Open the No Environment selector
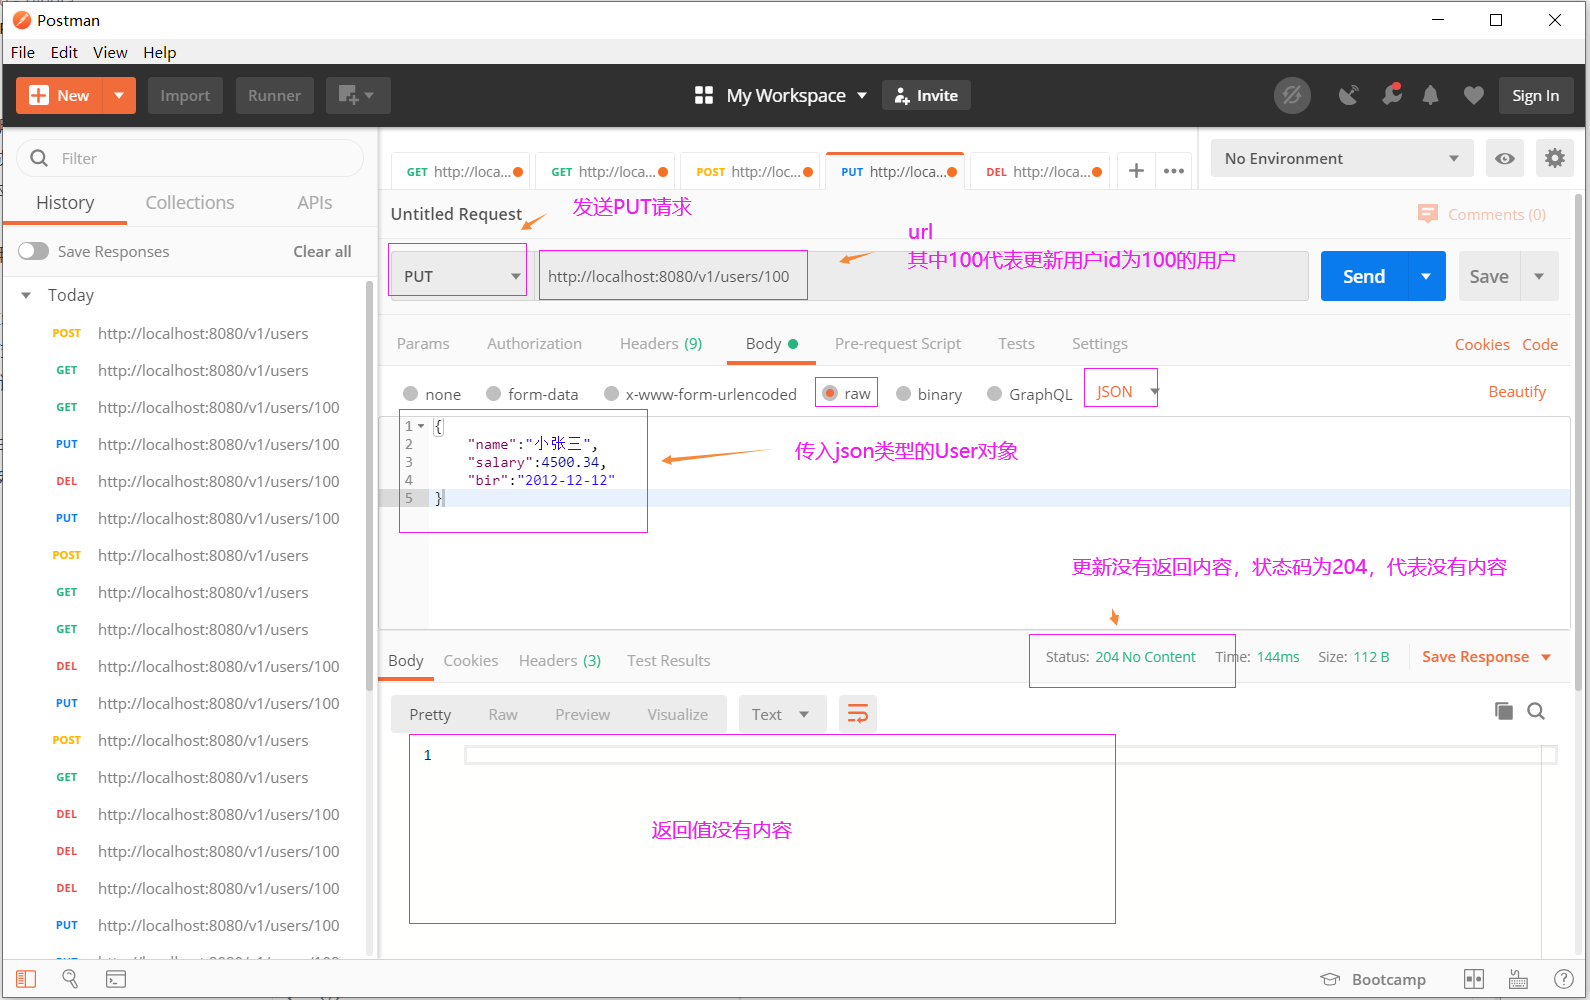The image size is (1590, 1000). point(1342,158)
